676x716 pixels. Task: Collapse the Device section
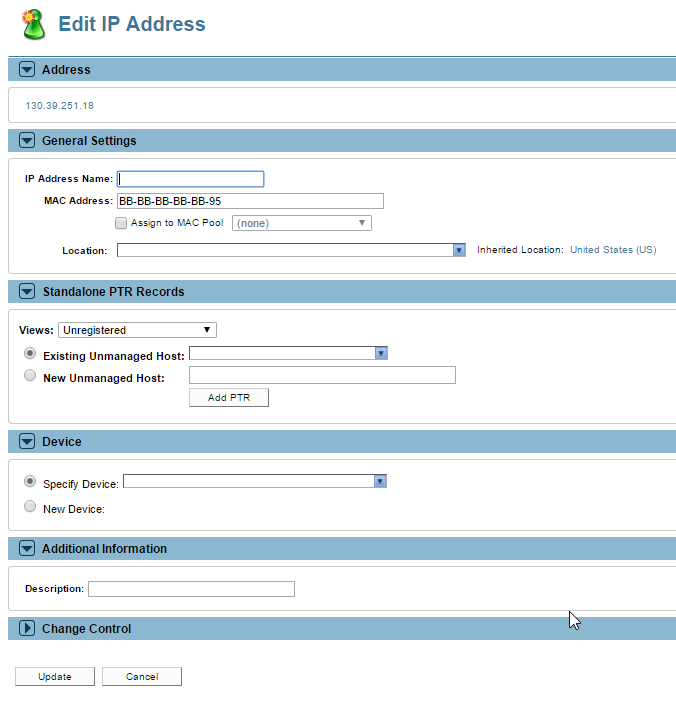[x=27, y=442]
